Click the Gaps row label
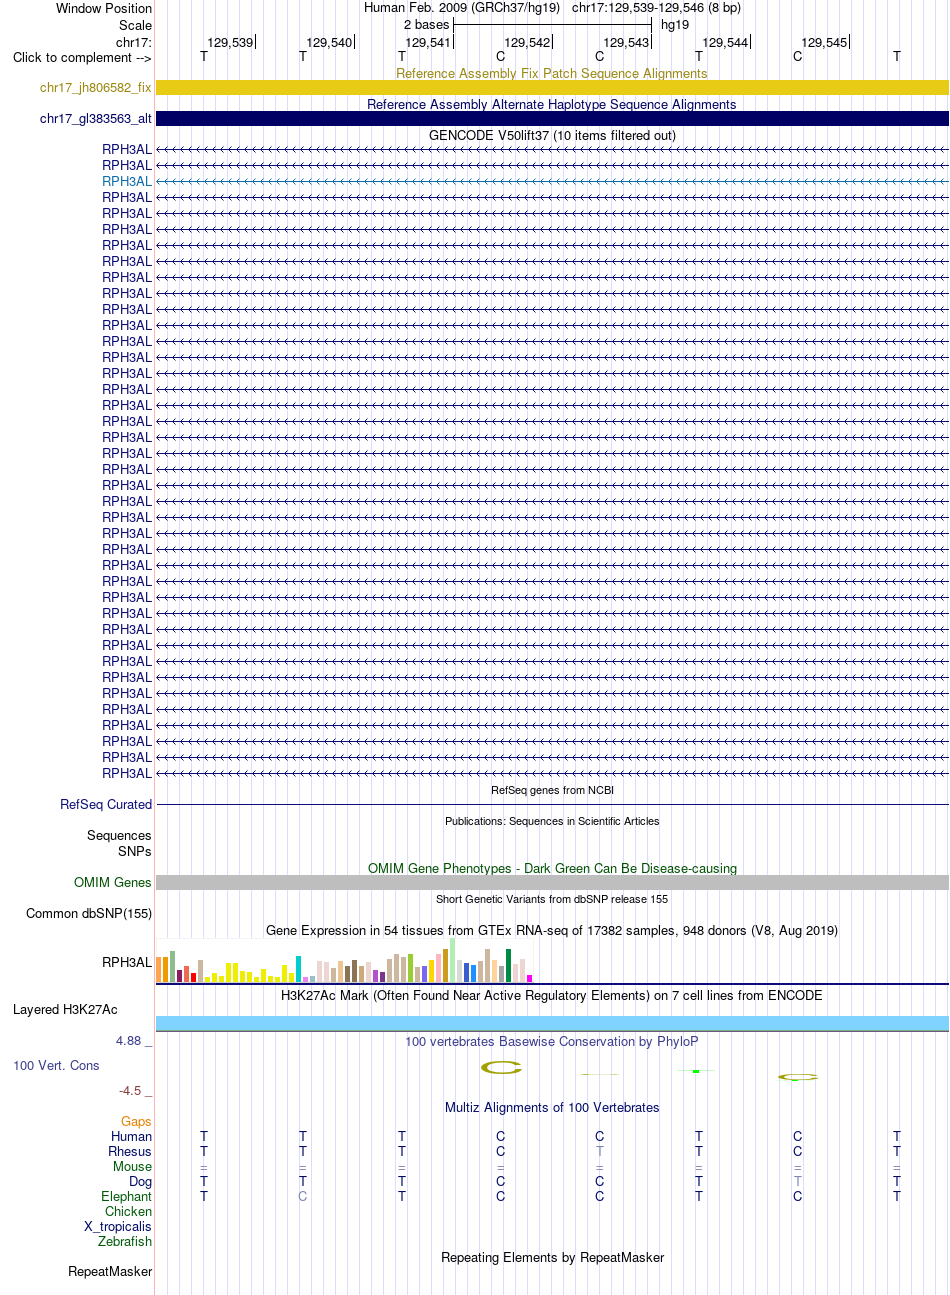Image resolution: width=950 pixels, height=1295 pixels. pyautogui.click(x=137, y=1122)
